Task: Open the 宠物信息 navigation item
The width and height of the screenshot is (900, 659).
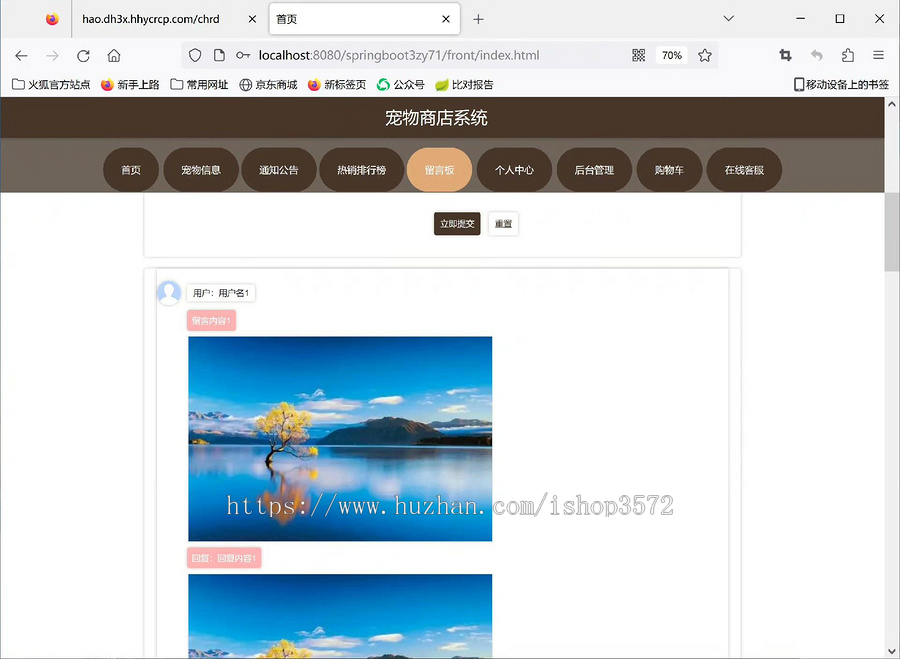Action: tap(201, 170)
